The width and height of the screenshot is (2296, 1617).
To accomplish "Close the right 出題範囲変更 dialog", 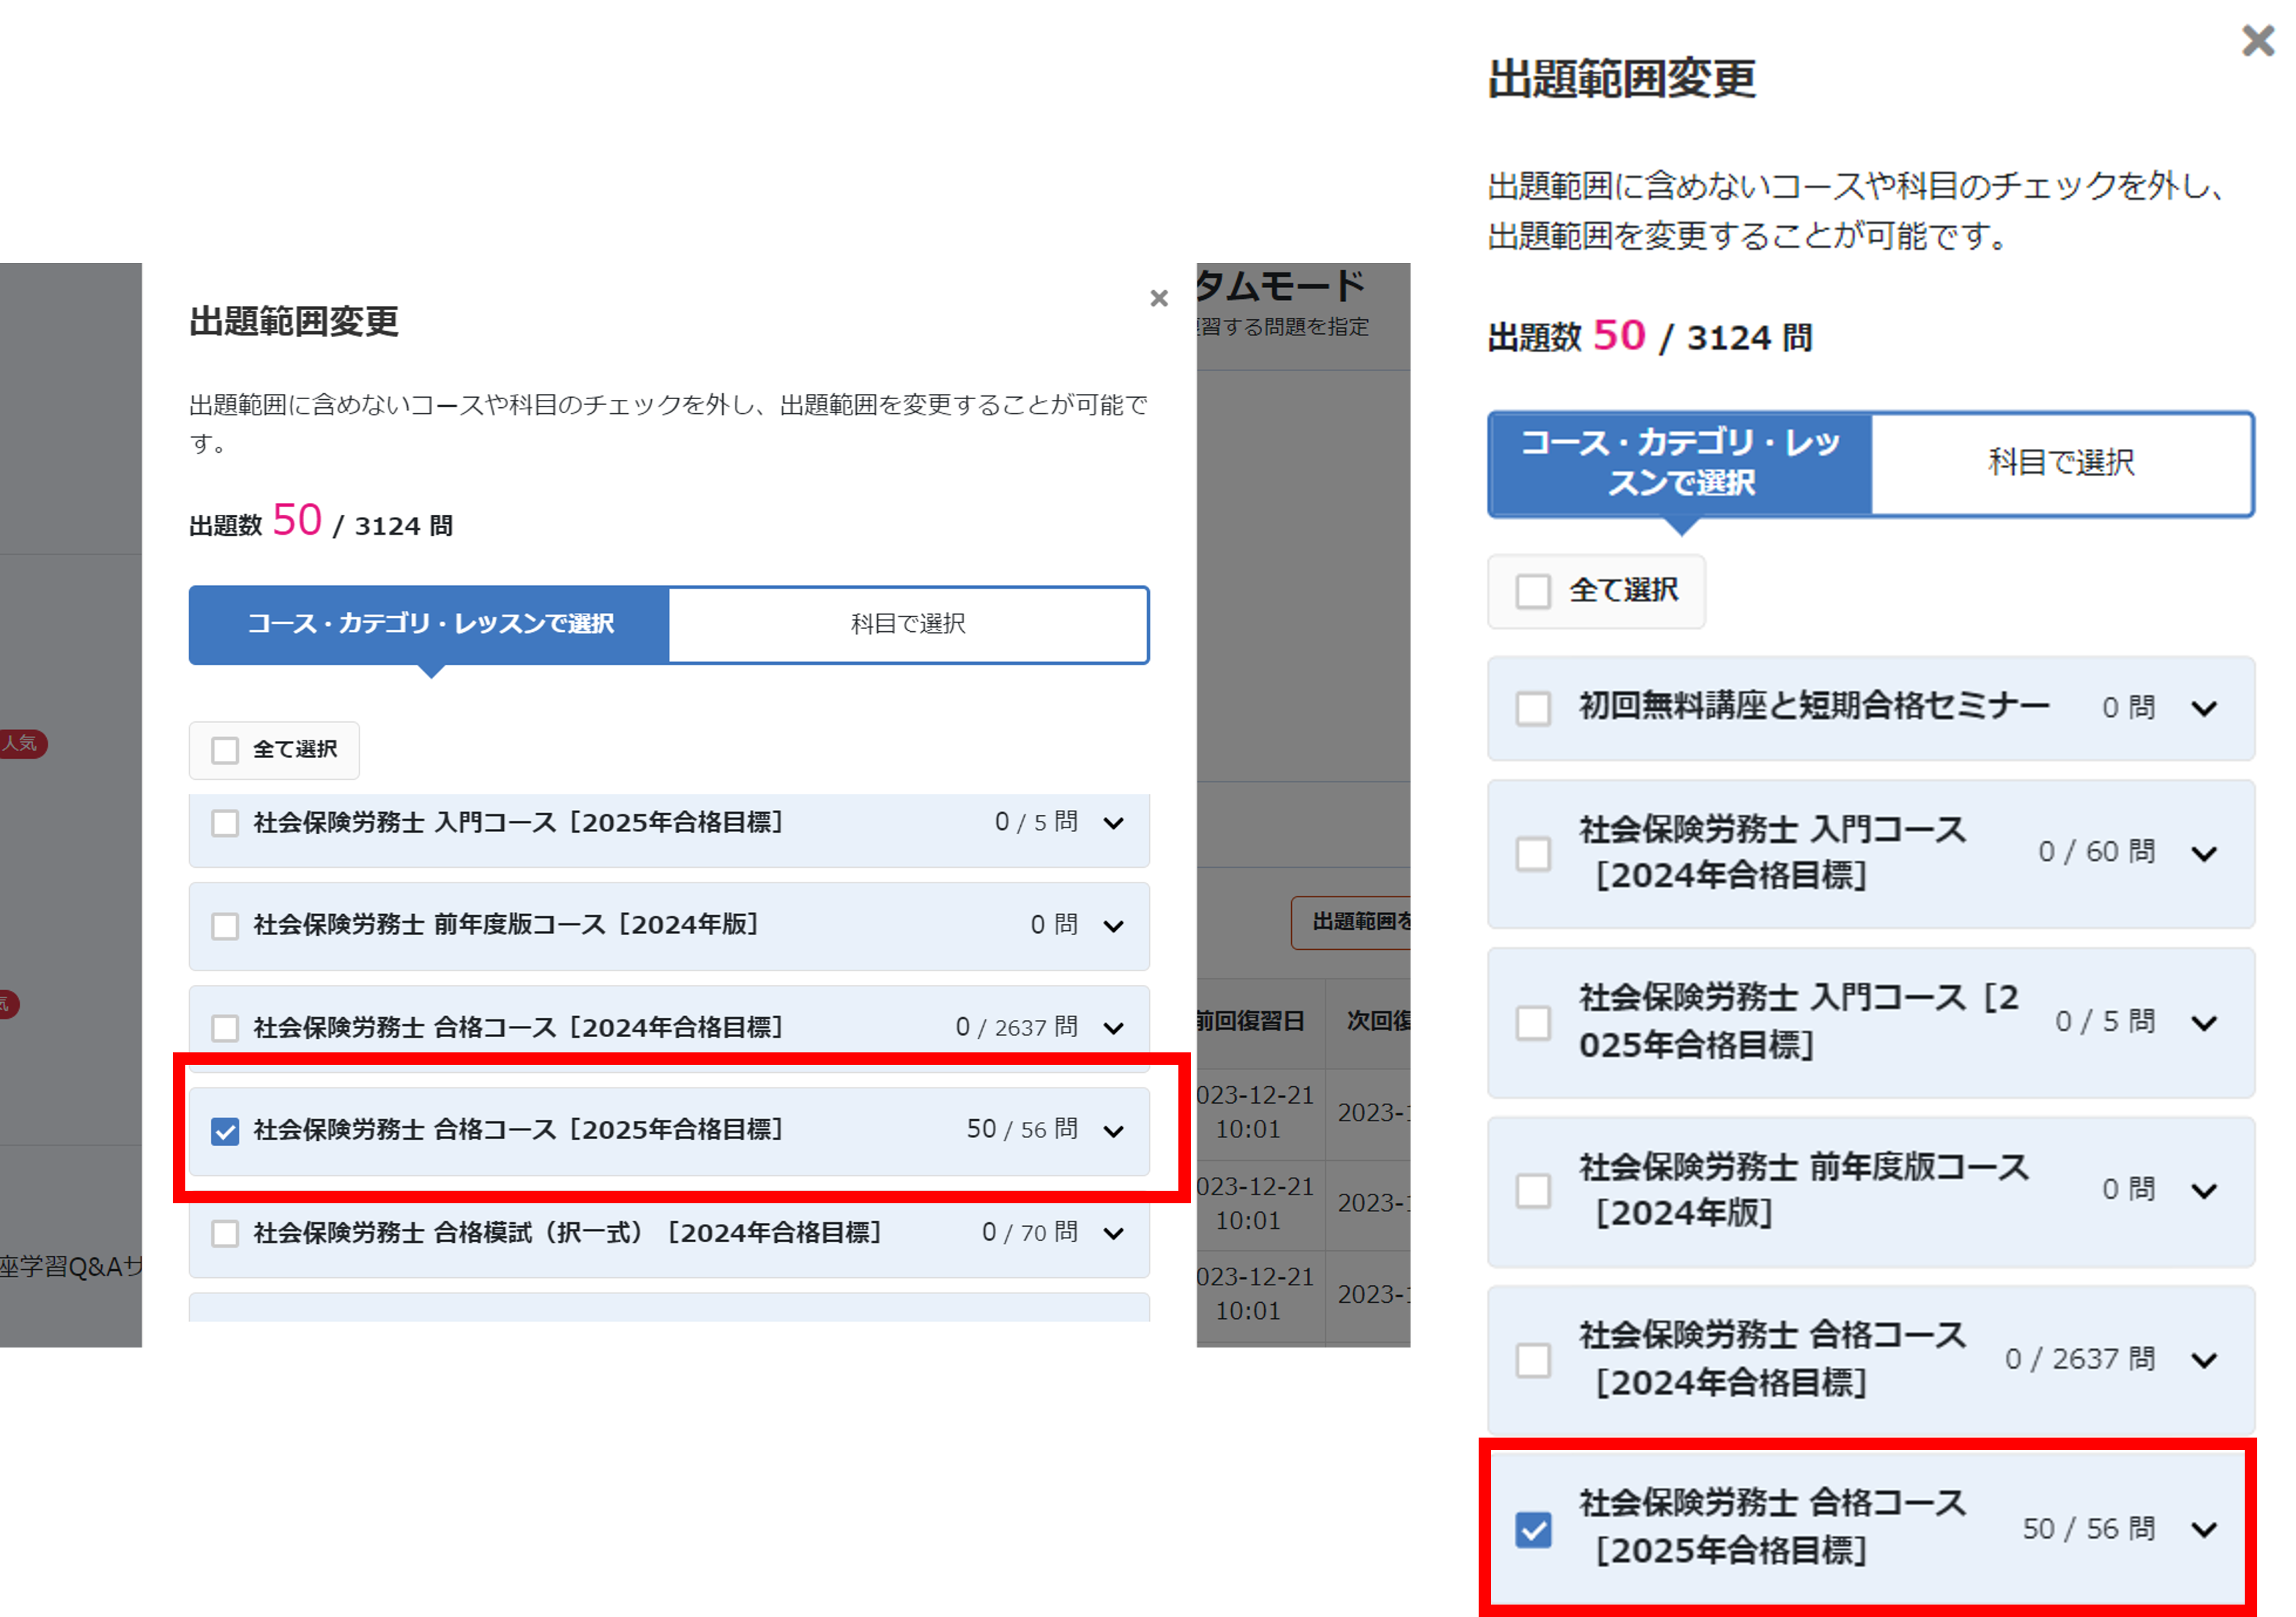I will pos(2257,41).
